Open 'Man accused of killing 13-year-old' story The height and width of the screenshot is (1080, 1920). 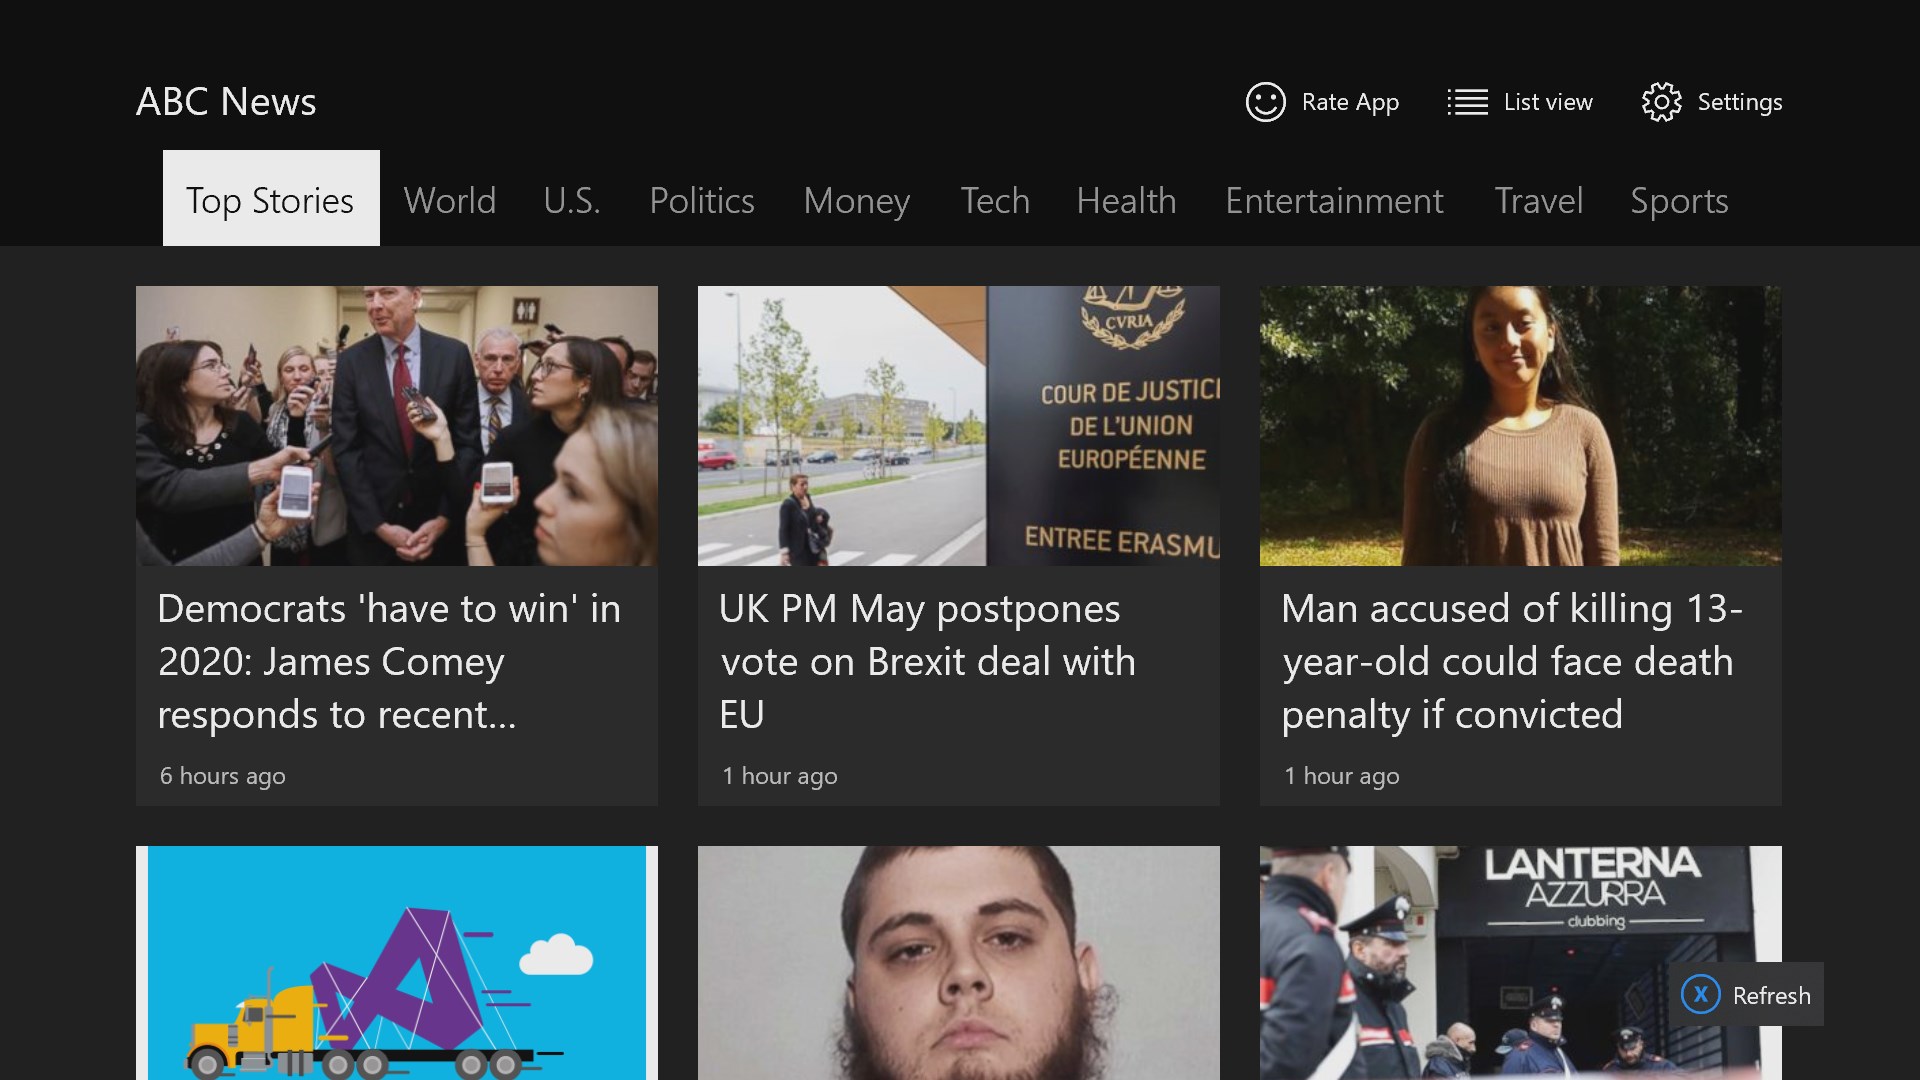click(x=1510, y=661)
